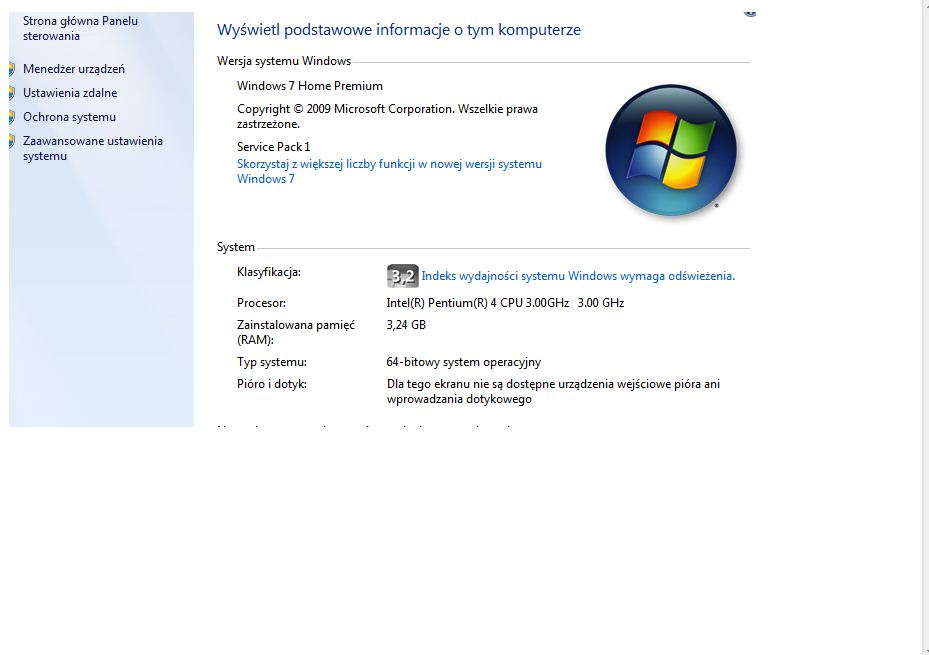Click processor value Intel(R) Pentium(R) 4
This screenshot has width=929, height=655.
coord(505,303)
